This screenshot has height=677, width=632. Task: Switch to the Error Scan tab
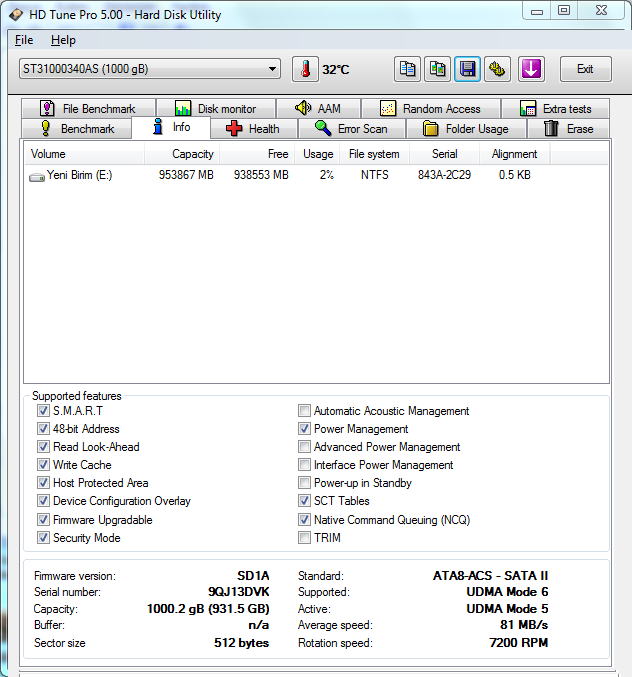(x=351, y=129)
